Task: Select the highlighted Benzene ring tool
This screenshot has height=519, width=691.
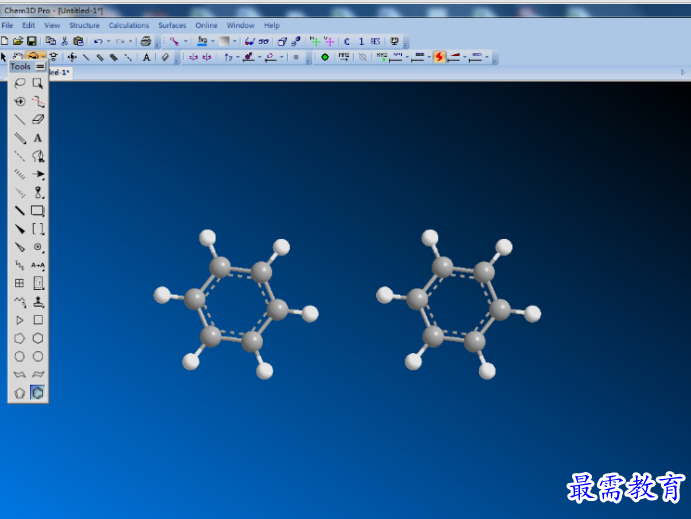Action: tap(38, 393)
